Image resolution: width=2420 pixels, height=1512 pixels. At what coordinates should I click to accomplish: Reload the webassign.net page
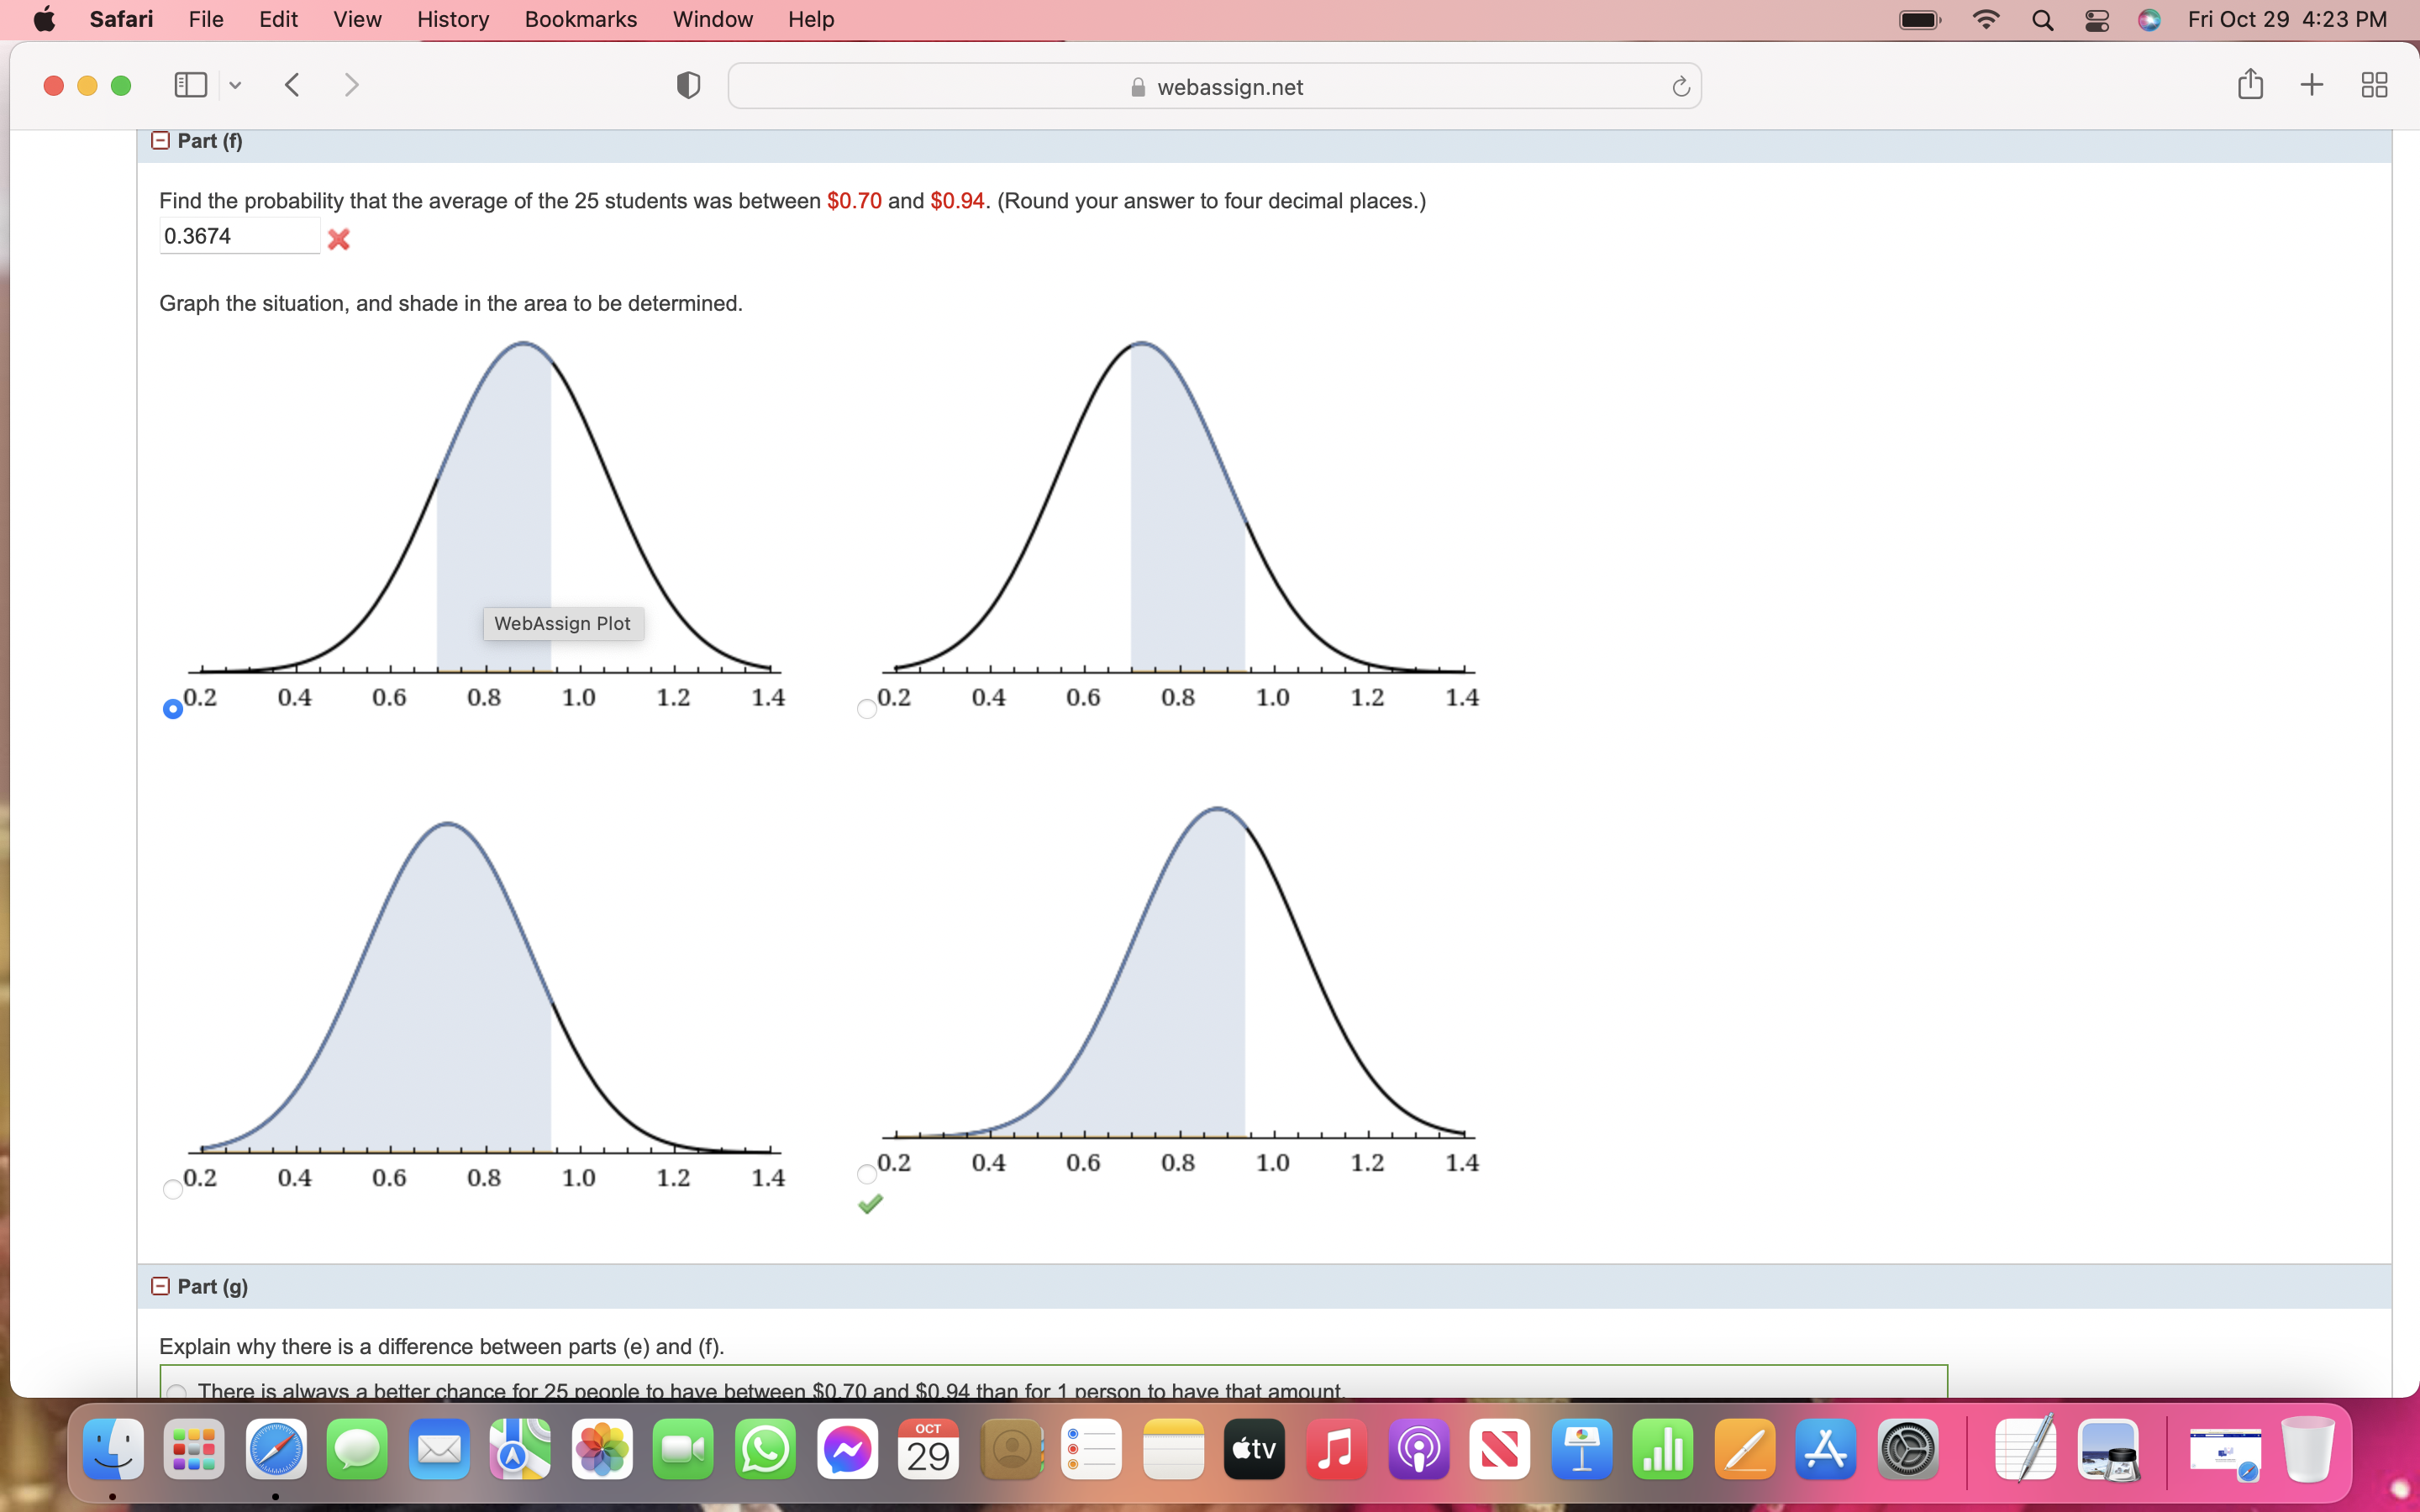[1680, 87]
